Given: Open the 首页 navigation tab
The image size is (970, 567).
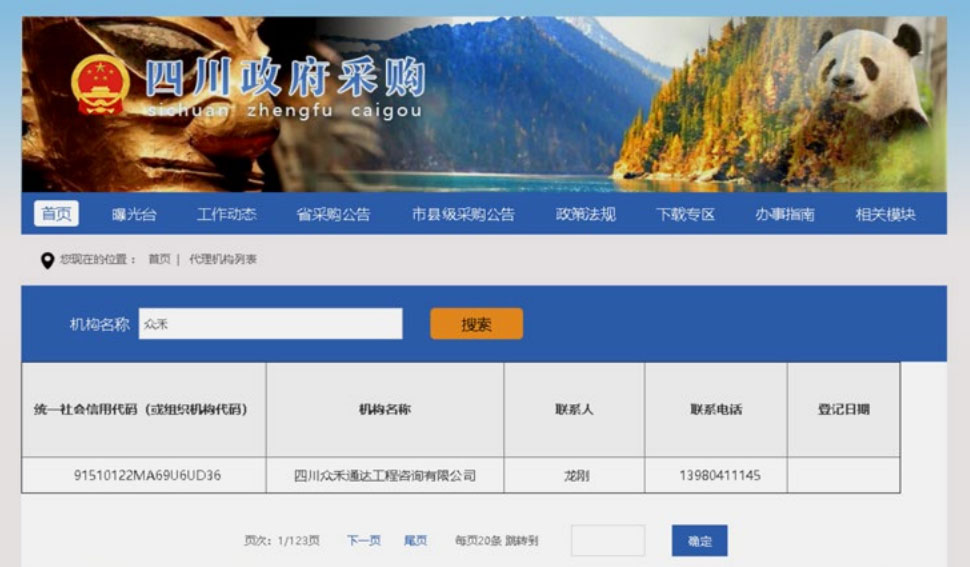Looking at the screenshot, I should (x=56, y=214).
